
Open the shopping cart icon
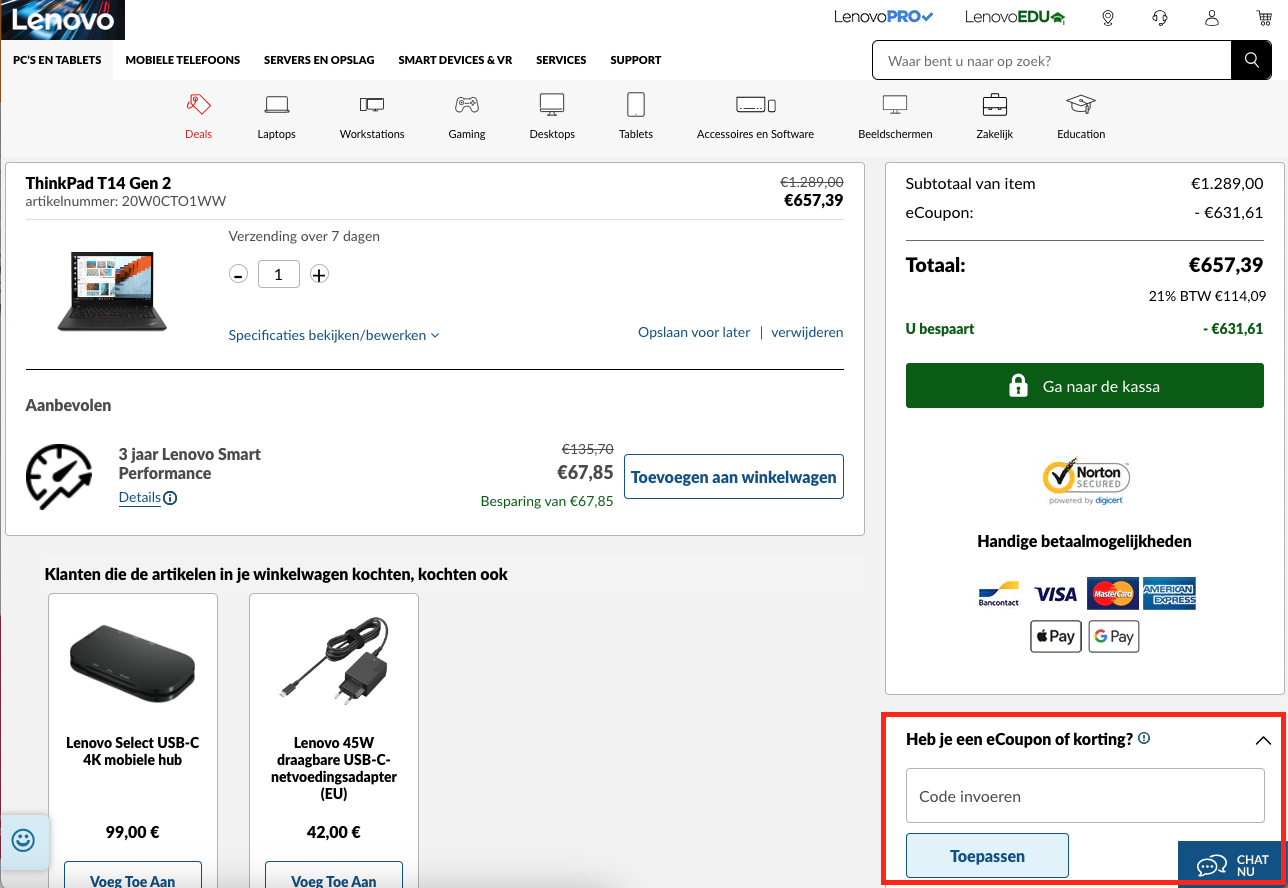(x=1264, y=18)
